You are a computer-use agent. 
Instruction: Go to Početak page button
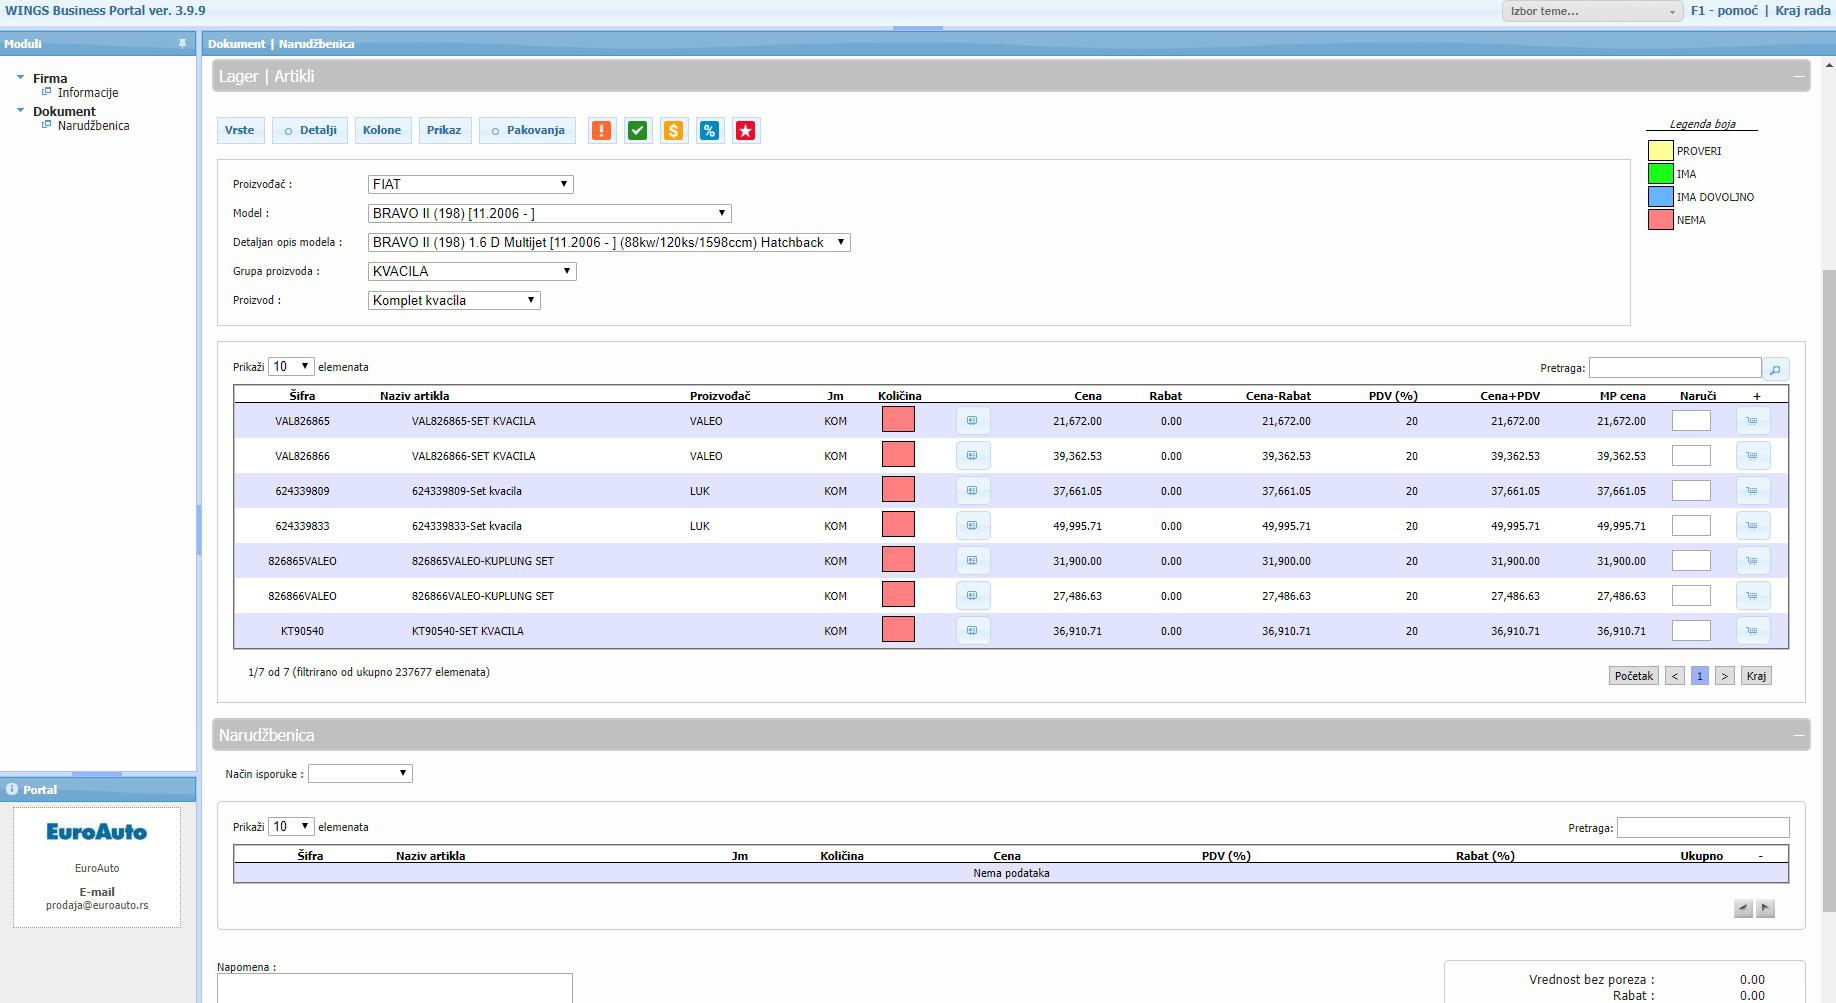tap(1634, 676)
